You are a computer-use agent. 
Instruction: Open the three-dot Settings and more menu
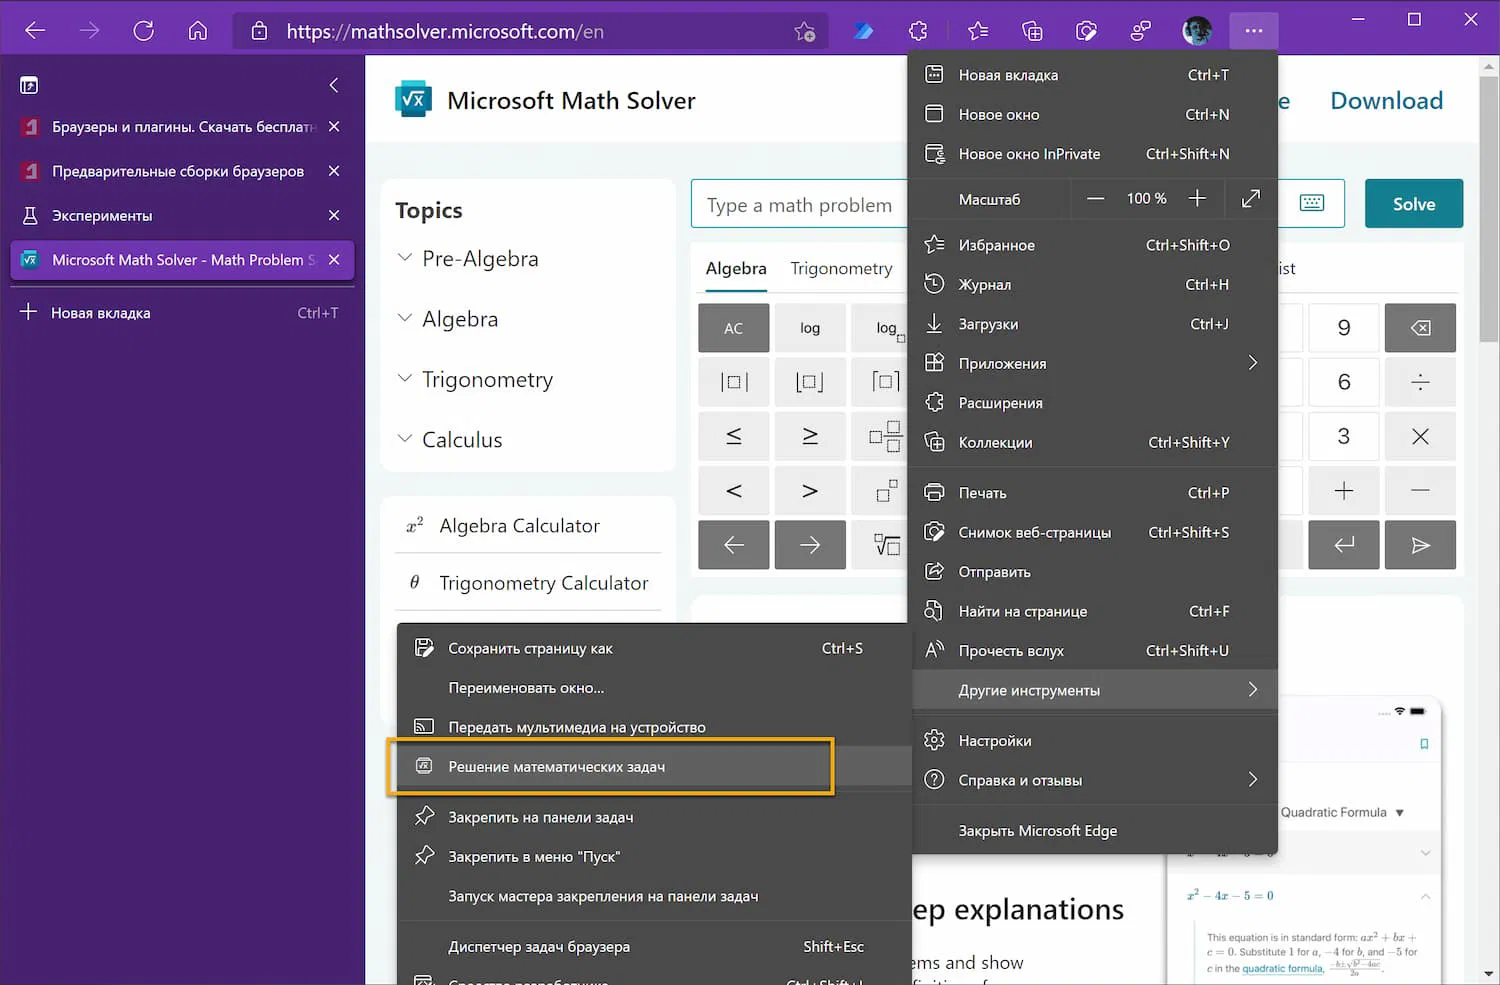point(1254,31)
